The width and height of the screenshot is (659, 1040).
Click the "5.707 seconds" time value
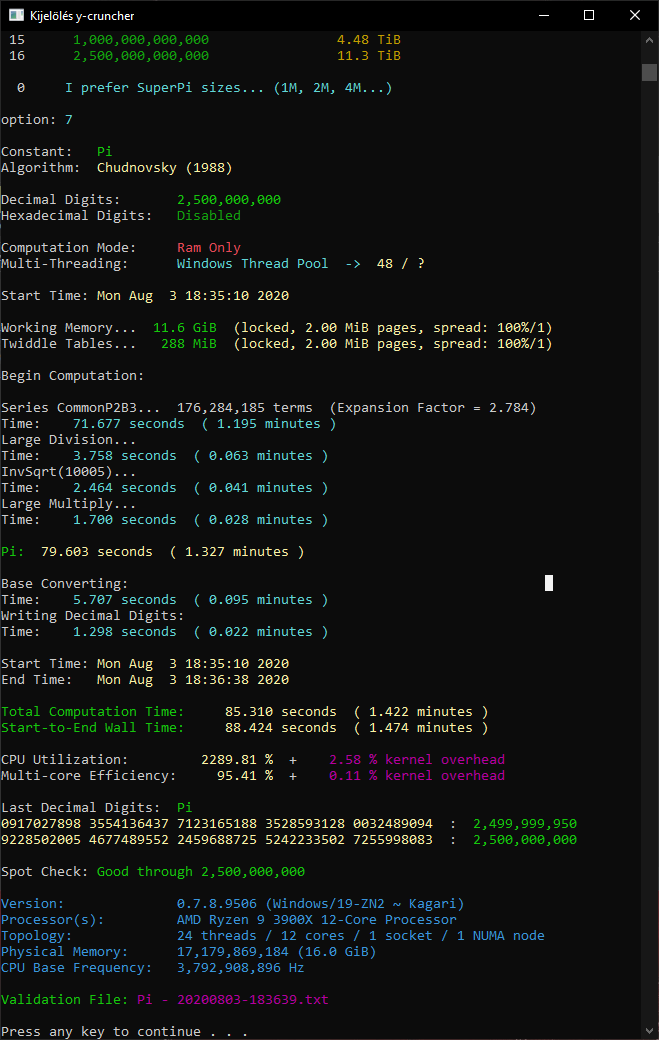[x=125, y=600]
